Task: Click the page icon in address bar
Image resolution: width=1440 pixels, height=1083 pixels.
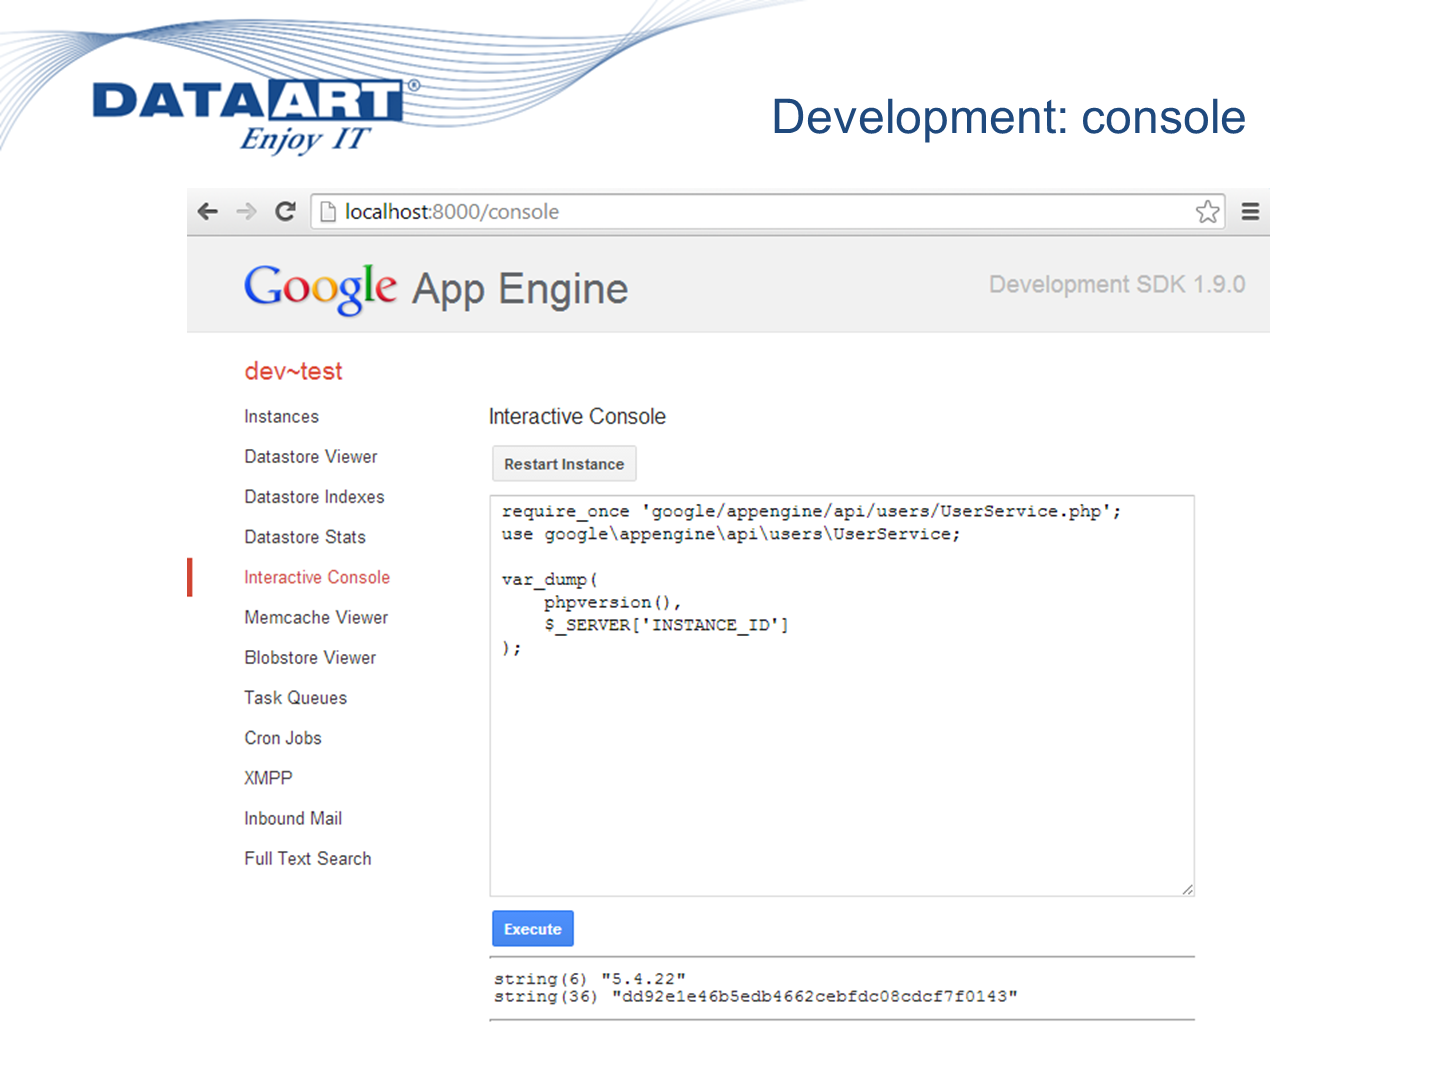Action: (327, 212)
